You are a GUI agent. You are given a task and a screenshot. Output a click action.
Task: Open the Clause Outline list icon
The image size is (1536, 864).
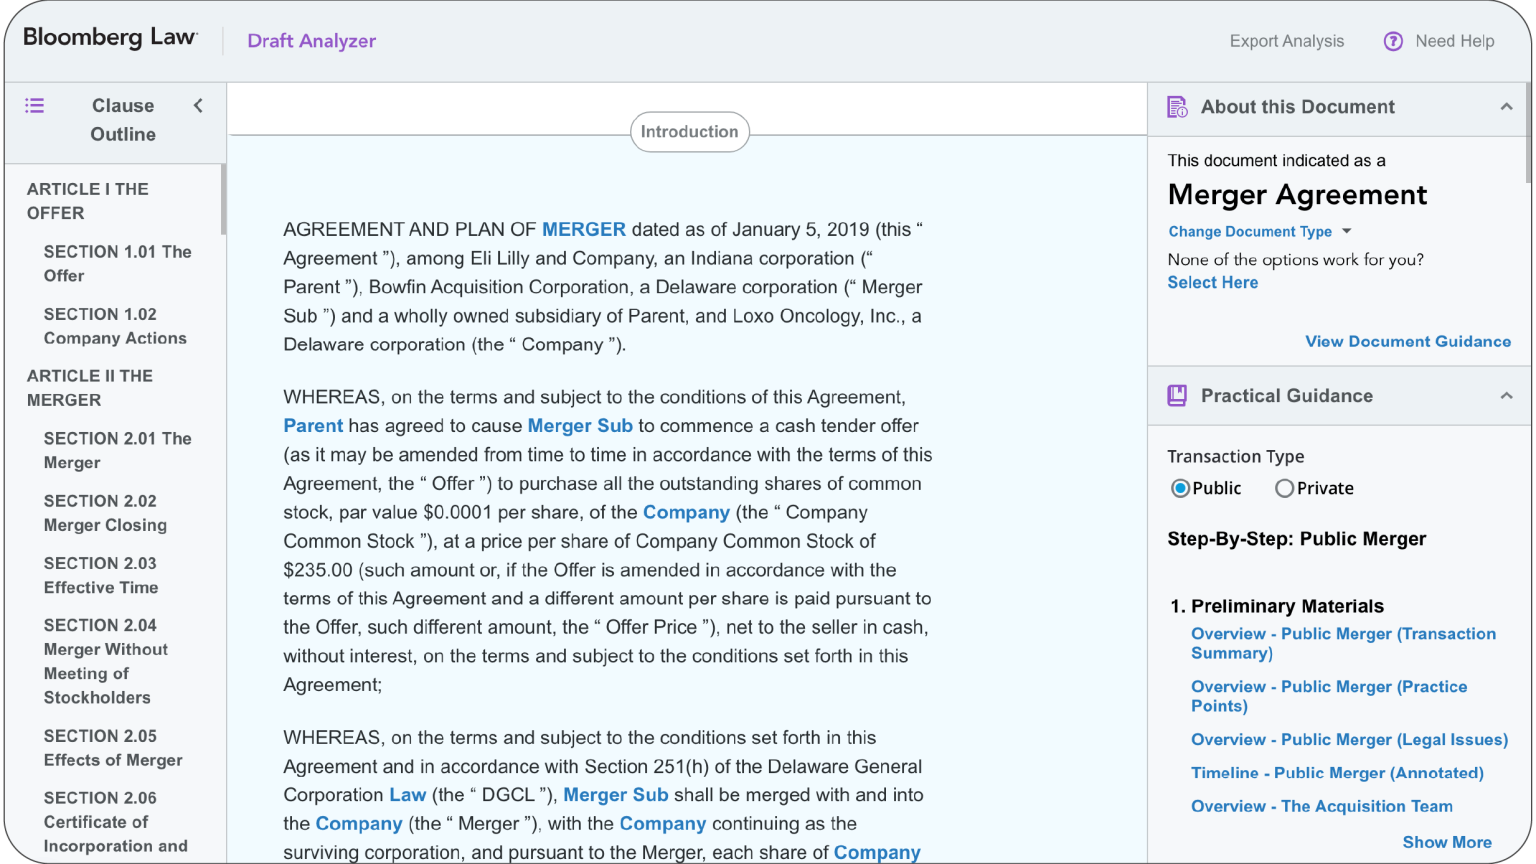[x=34, y=105]
